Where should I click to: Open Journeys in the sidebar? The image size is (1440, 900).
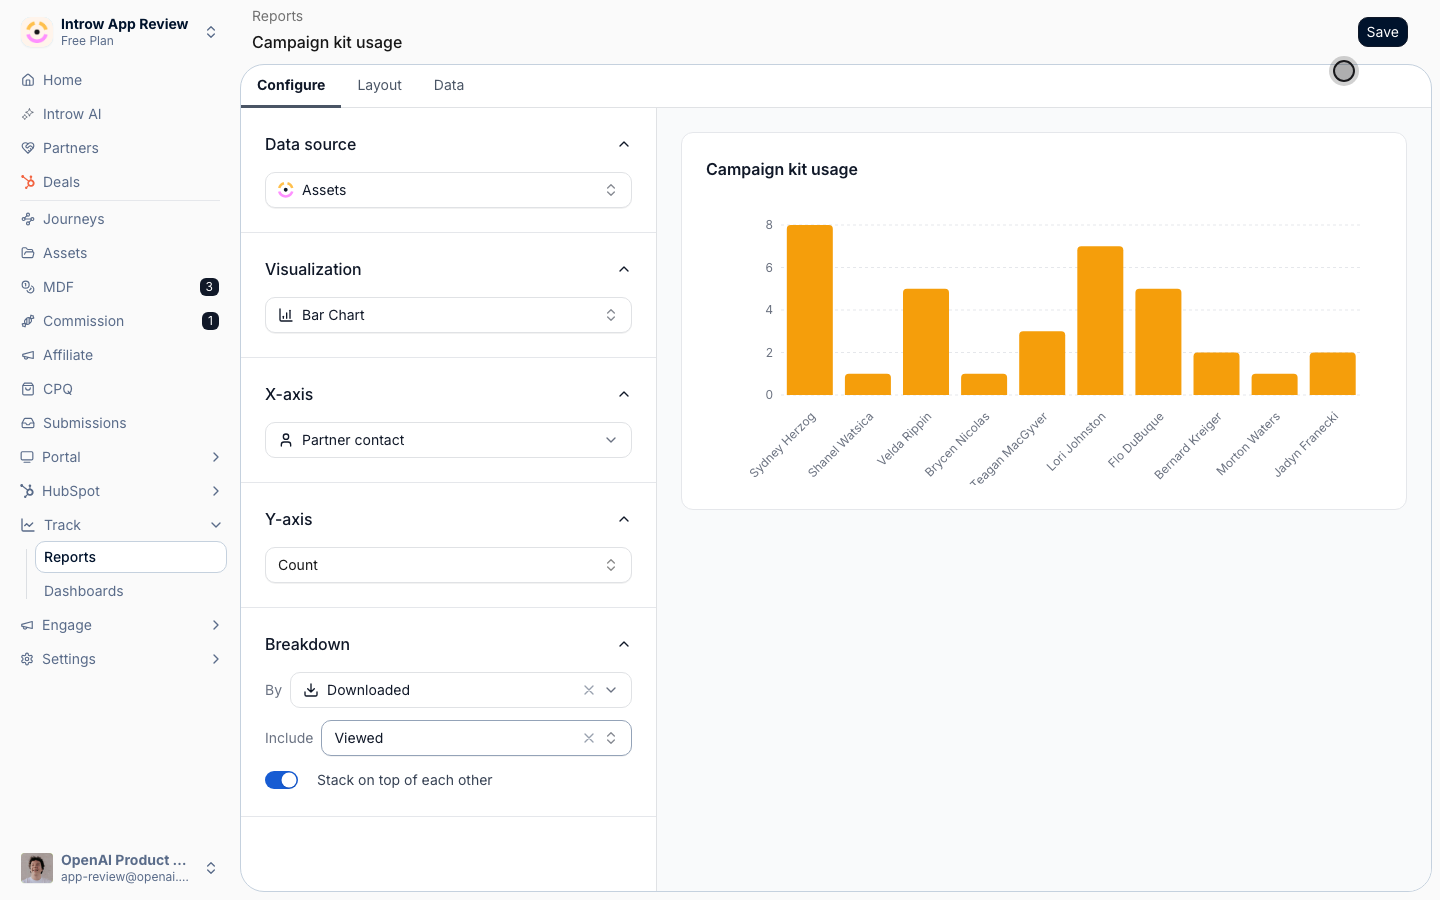120,219
